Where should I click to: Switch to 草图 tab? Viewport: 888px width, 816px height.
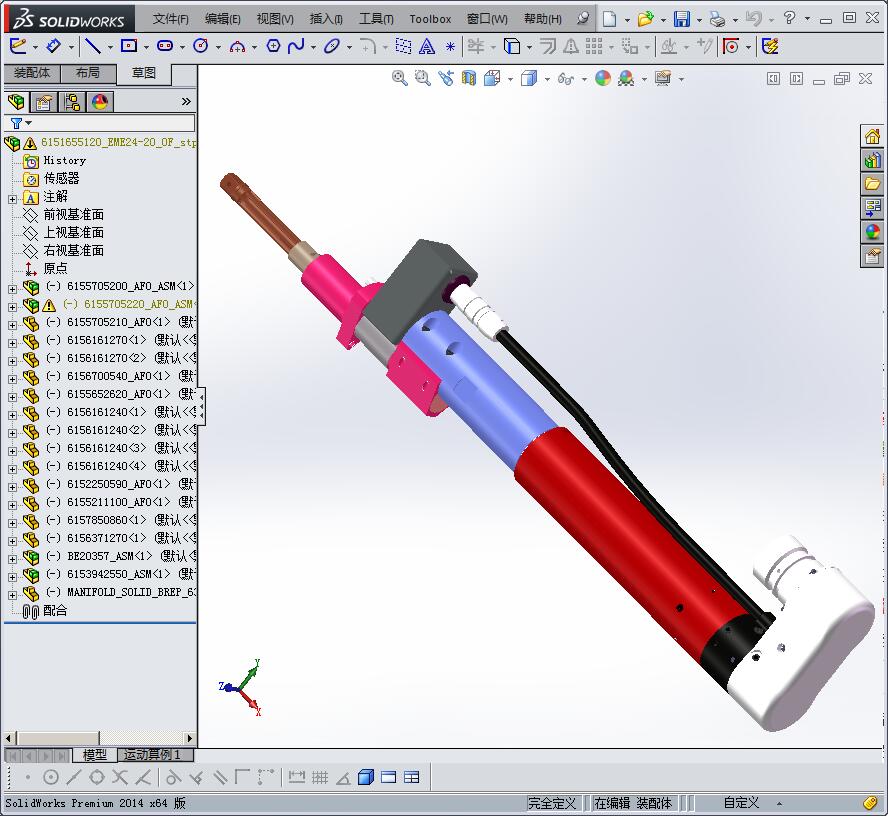(x=143, y=74)
